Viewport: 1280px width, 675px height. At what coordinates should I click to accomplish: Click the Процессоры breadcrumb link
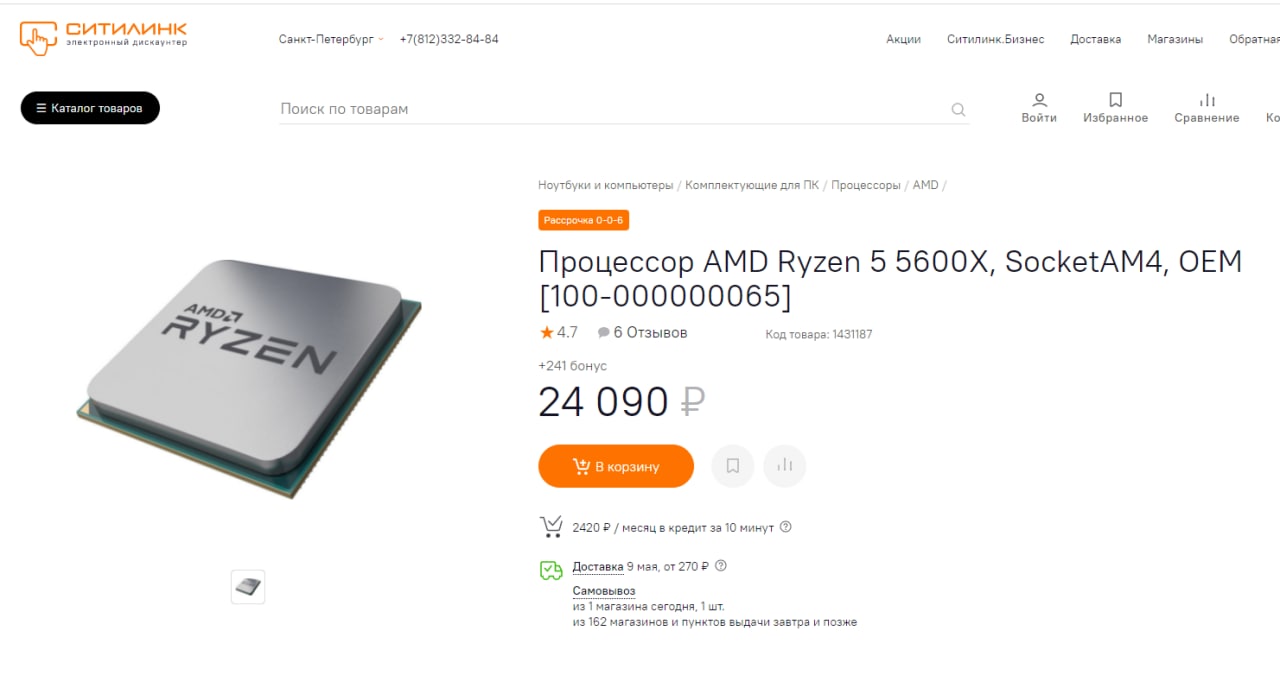click(x=866, y=185)
